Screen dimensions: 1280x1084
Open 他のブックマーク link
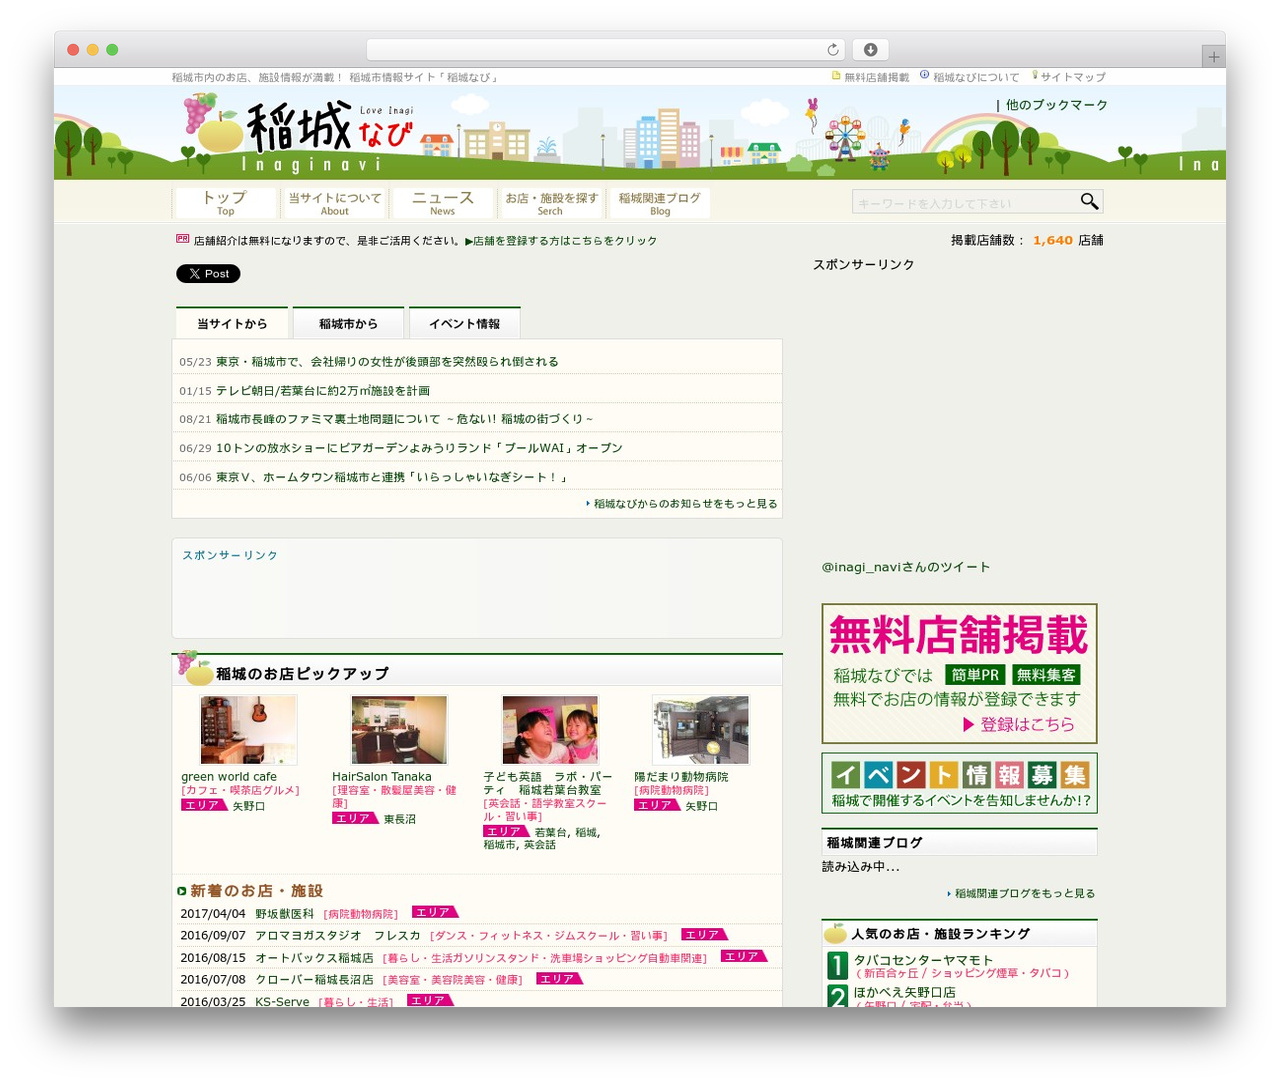1056,105
